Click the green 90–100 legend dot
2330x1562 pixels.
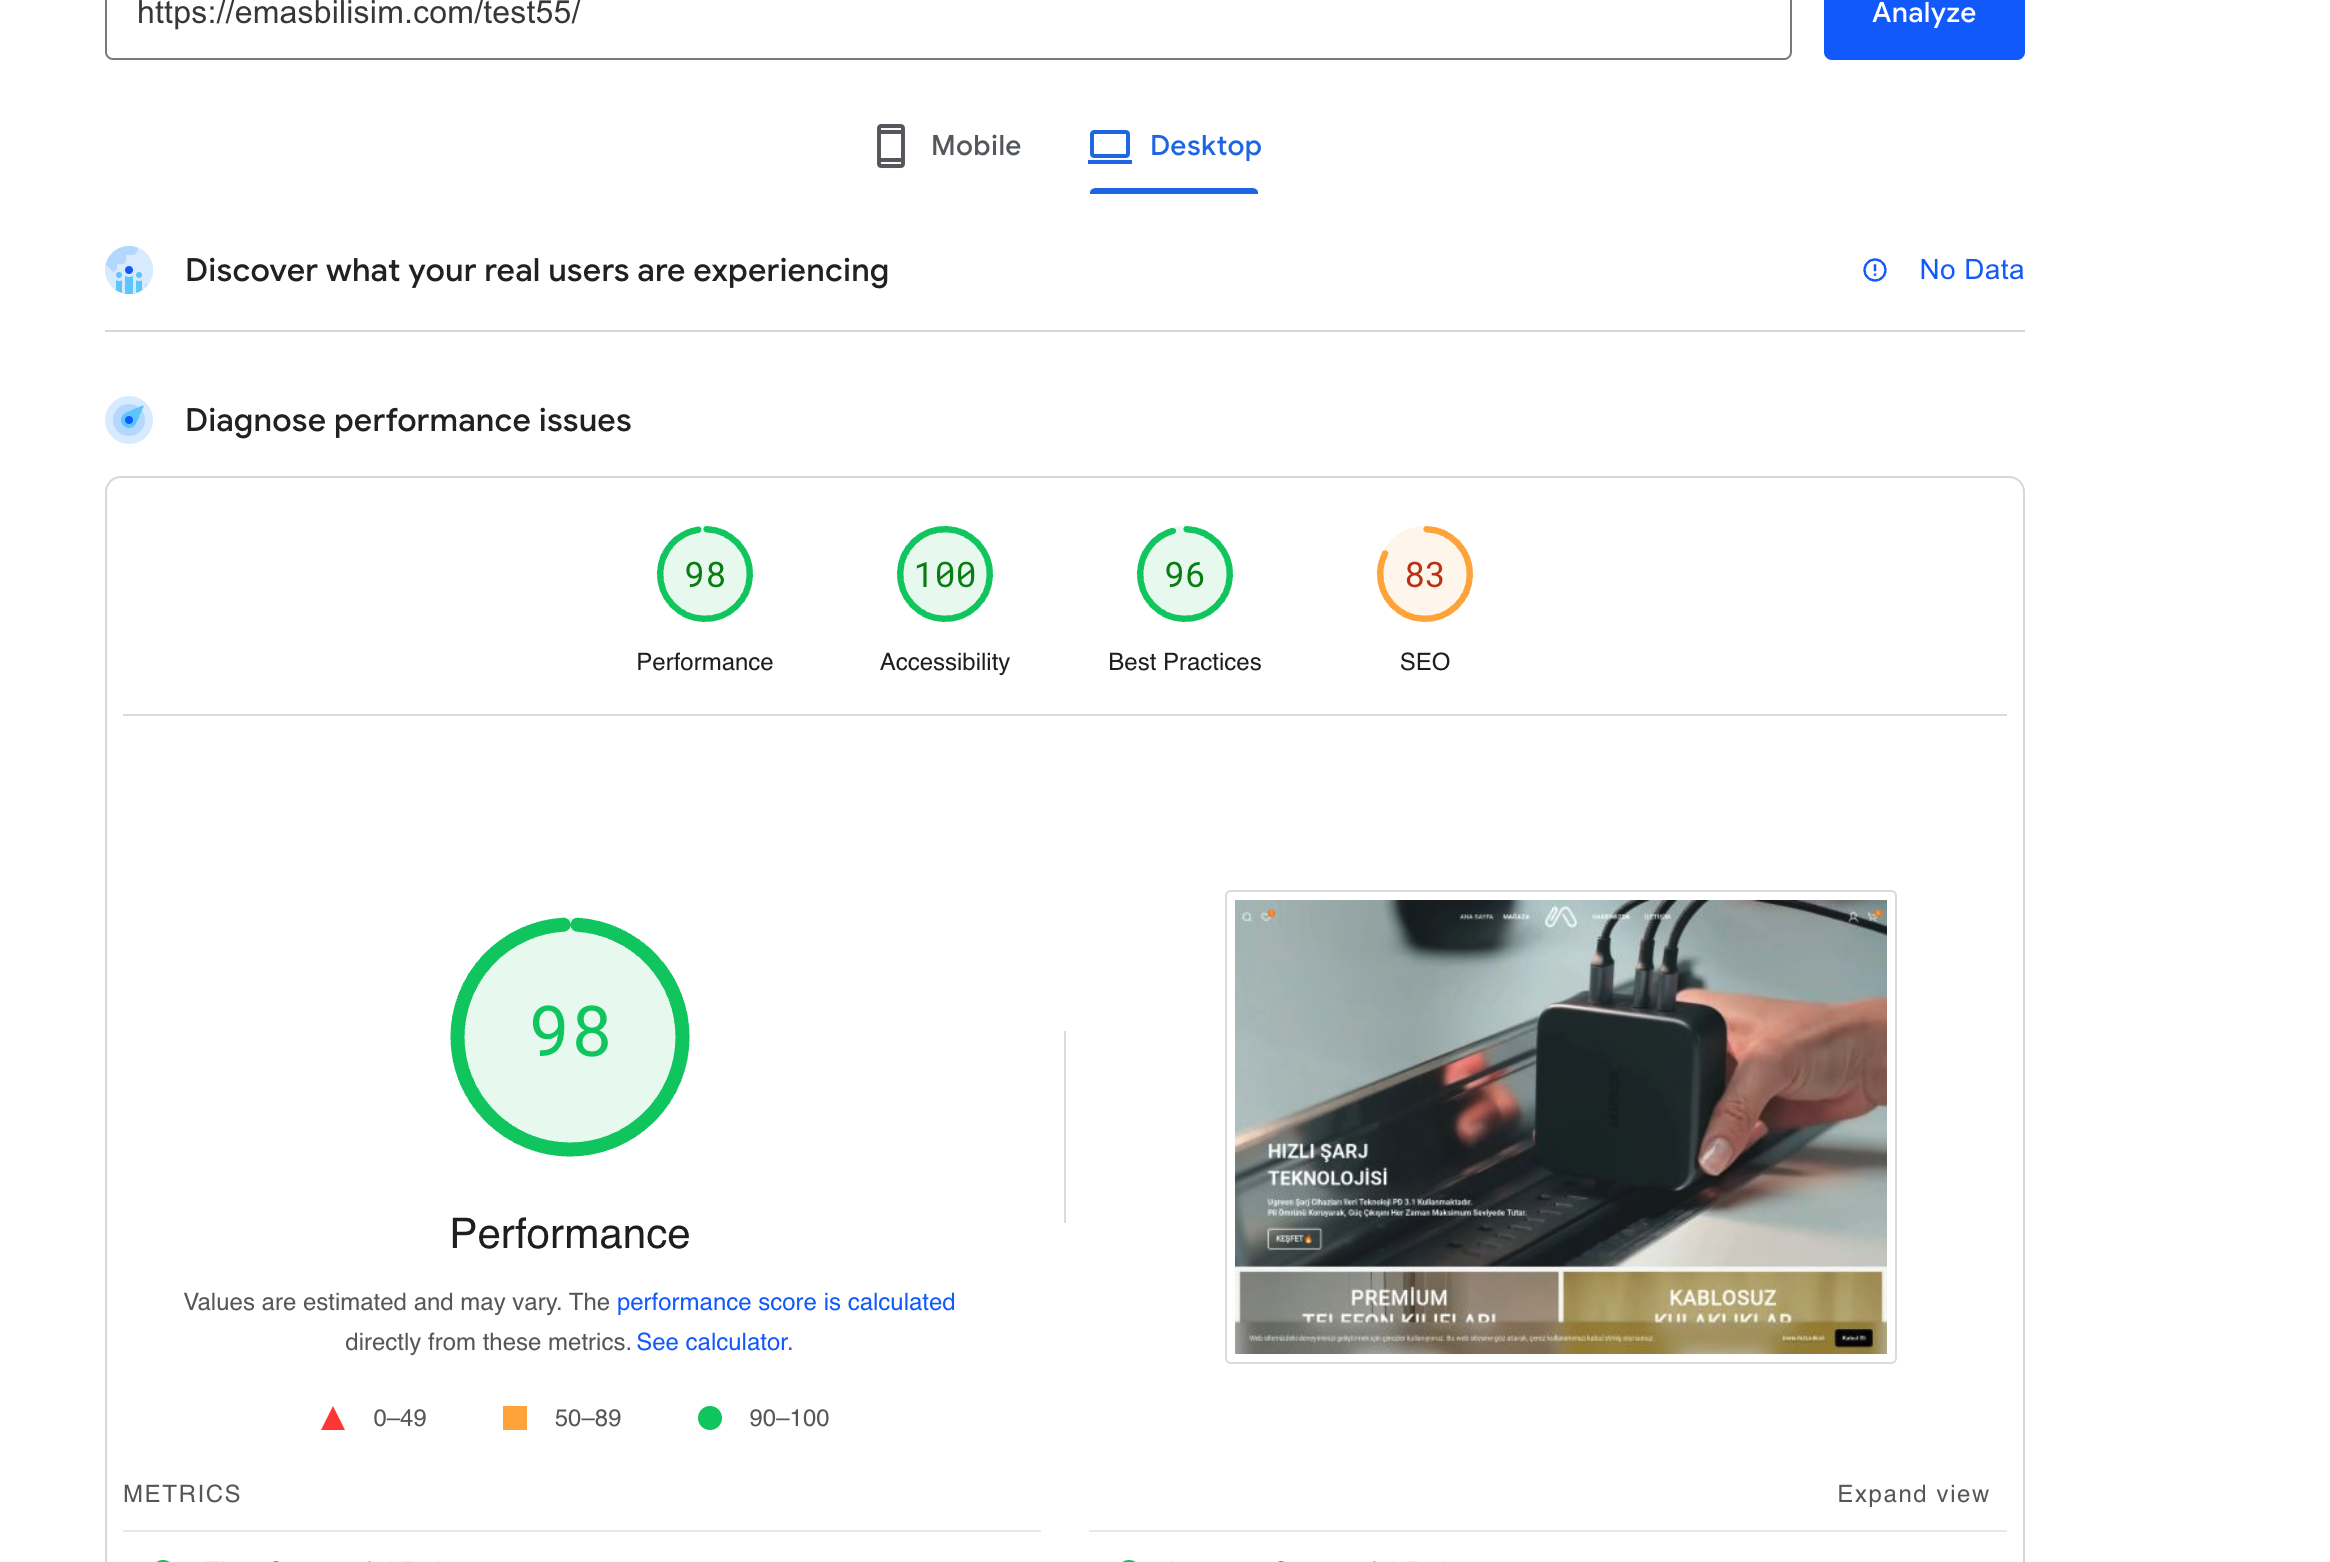click(x=710, y=1418)
